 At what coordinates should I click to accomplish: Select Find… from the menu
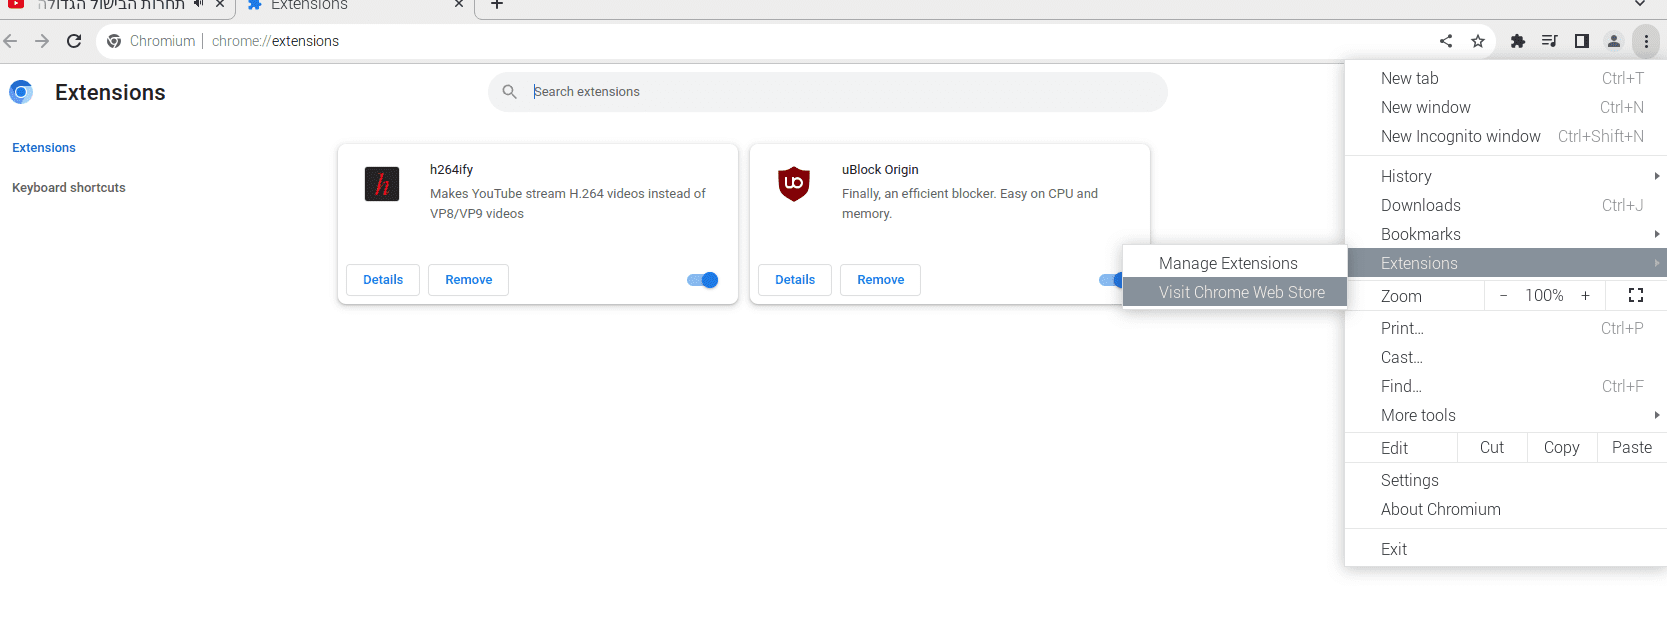coord(1507,386)
